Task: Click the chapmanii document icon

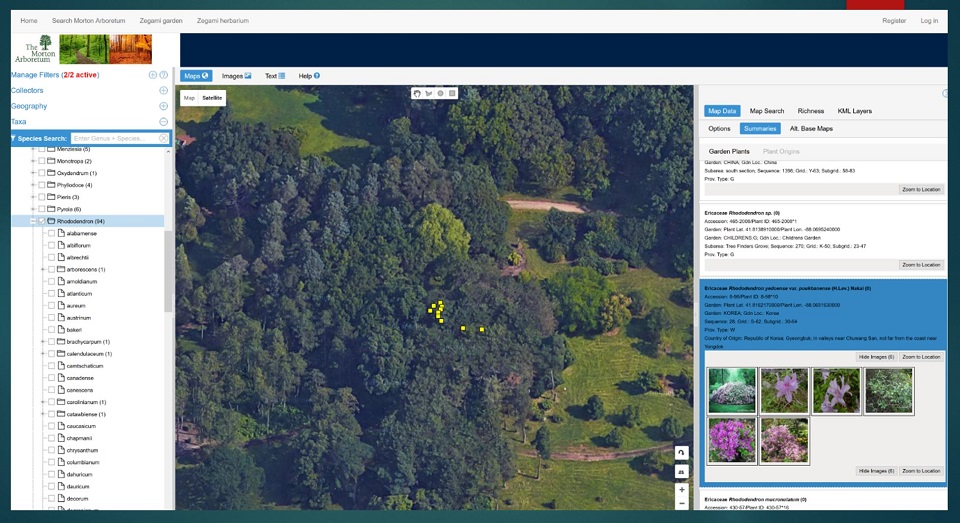Action: click(61, 438)
